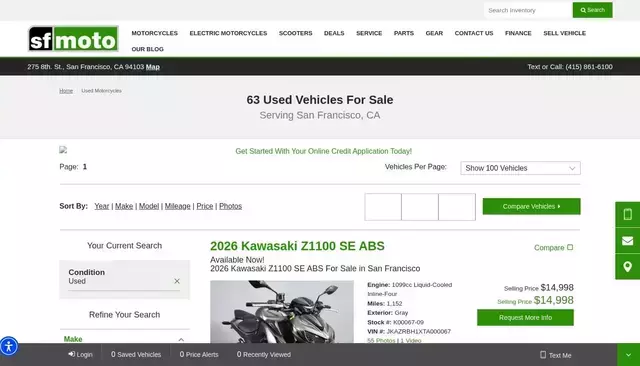Open the 1 Video link
The height and width of the screenshot is (366, 640).
point(411,340)
